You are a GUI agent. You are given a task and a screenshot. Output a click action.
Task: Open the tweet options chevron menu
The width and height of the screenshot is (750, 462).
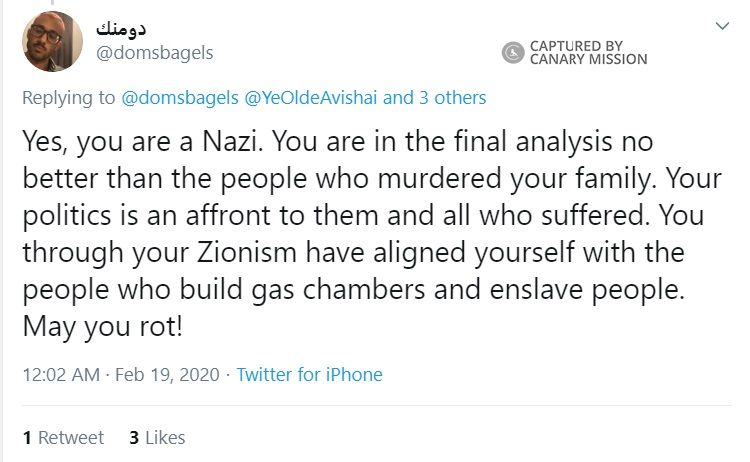pos(722,26)
